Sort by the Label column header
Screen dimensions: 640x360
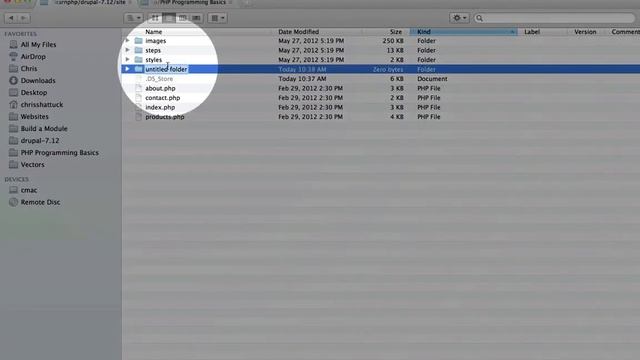point(532,31)
